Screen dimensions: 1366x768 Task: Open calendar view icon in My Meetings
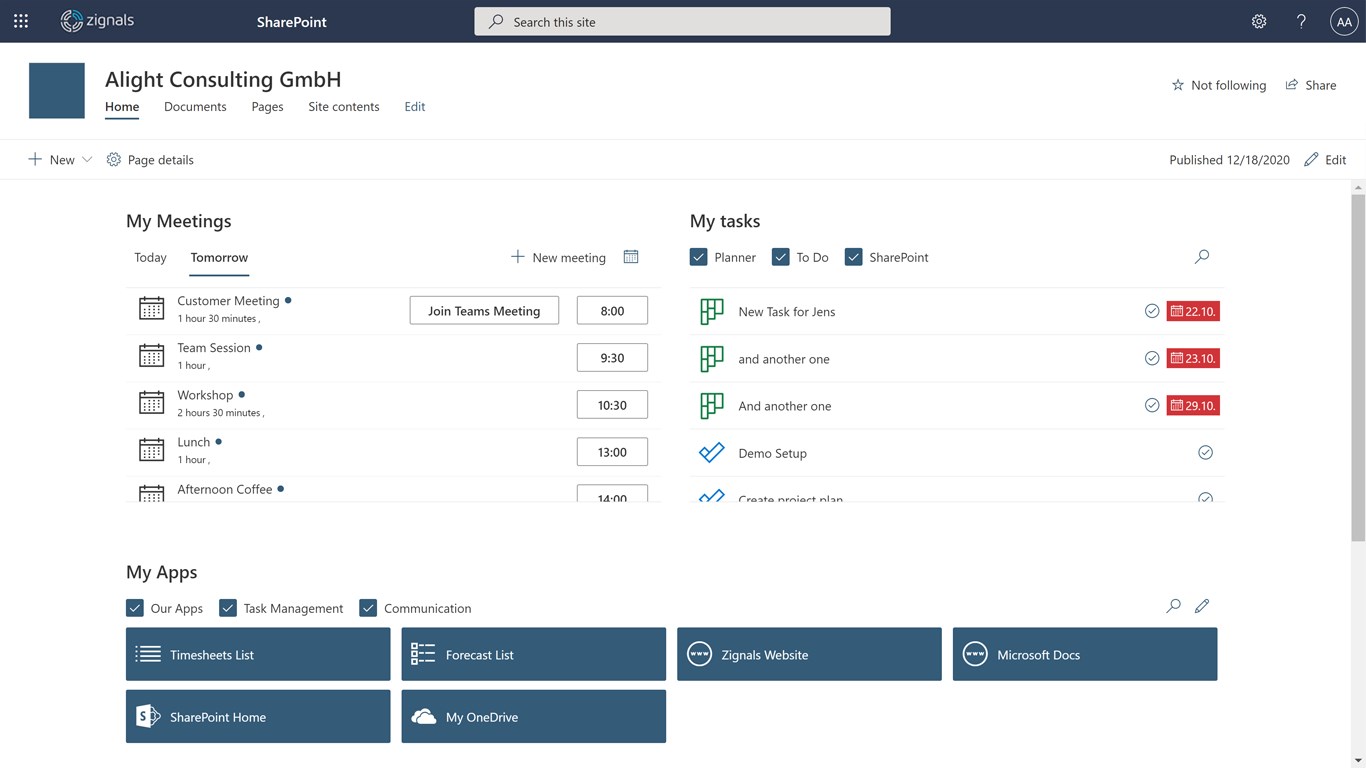click(x=631, y=257)
